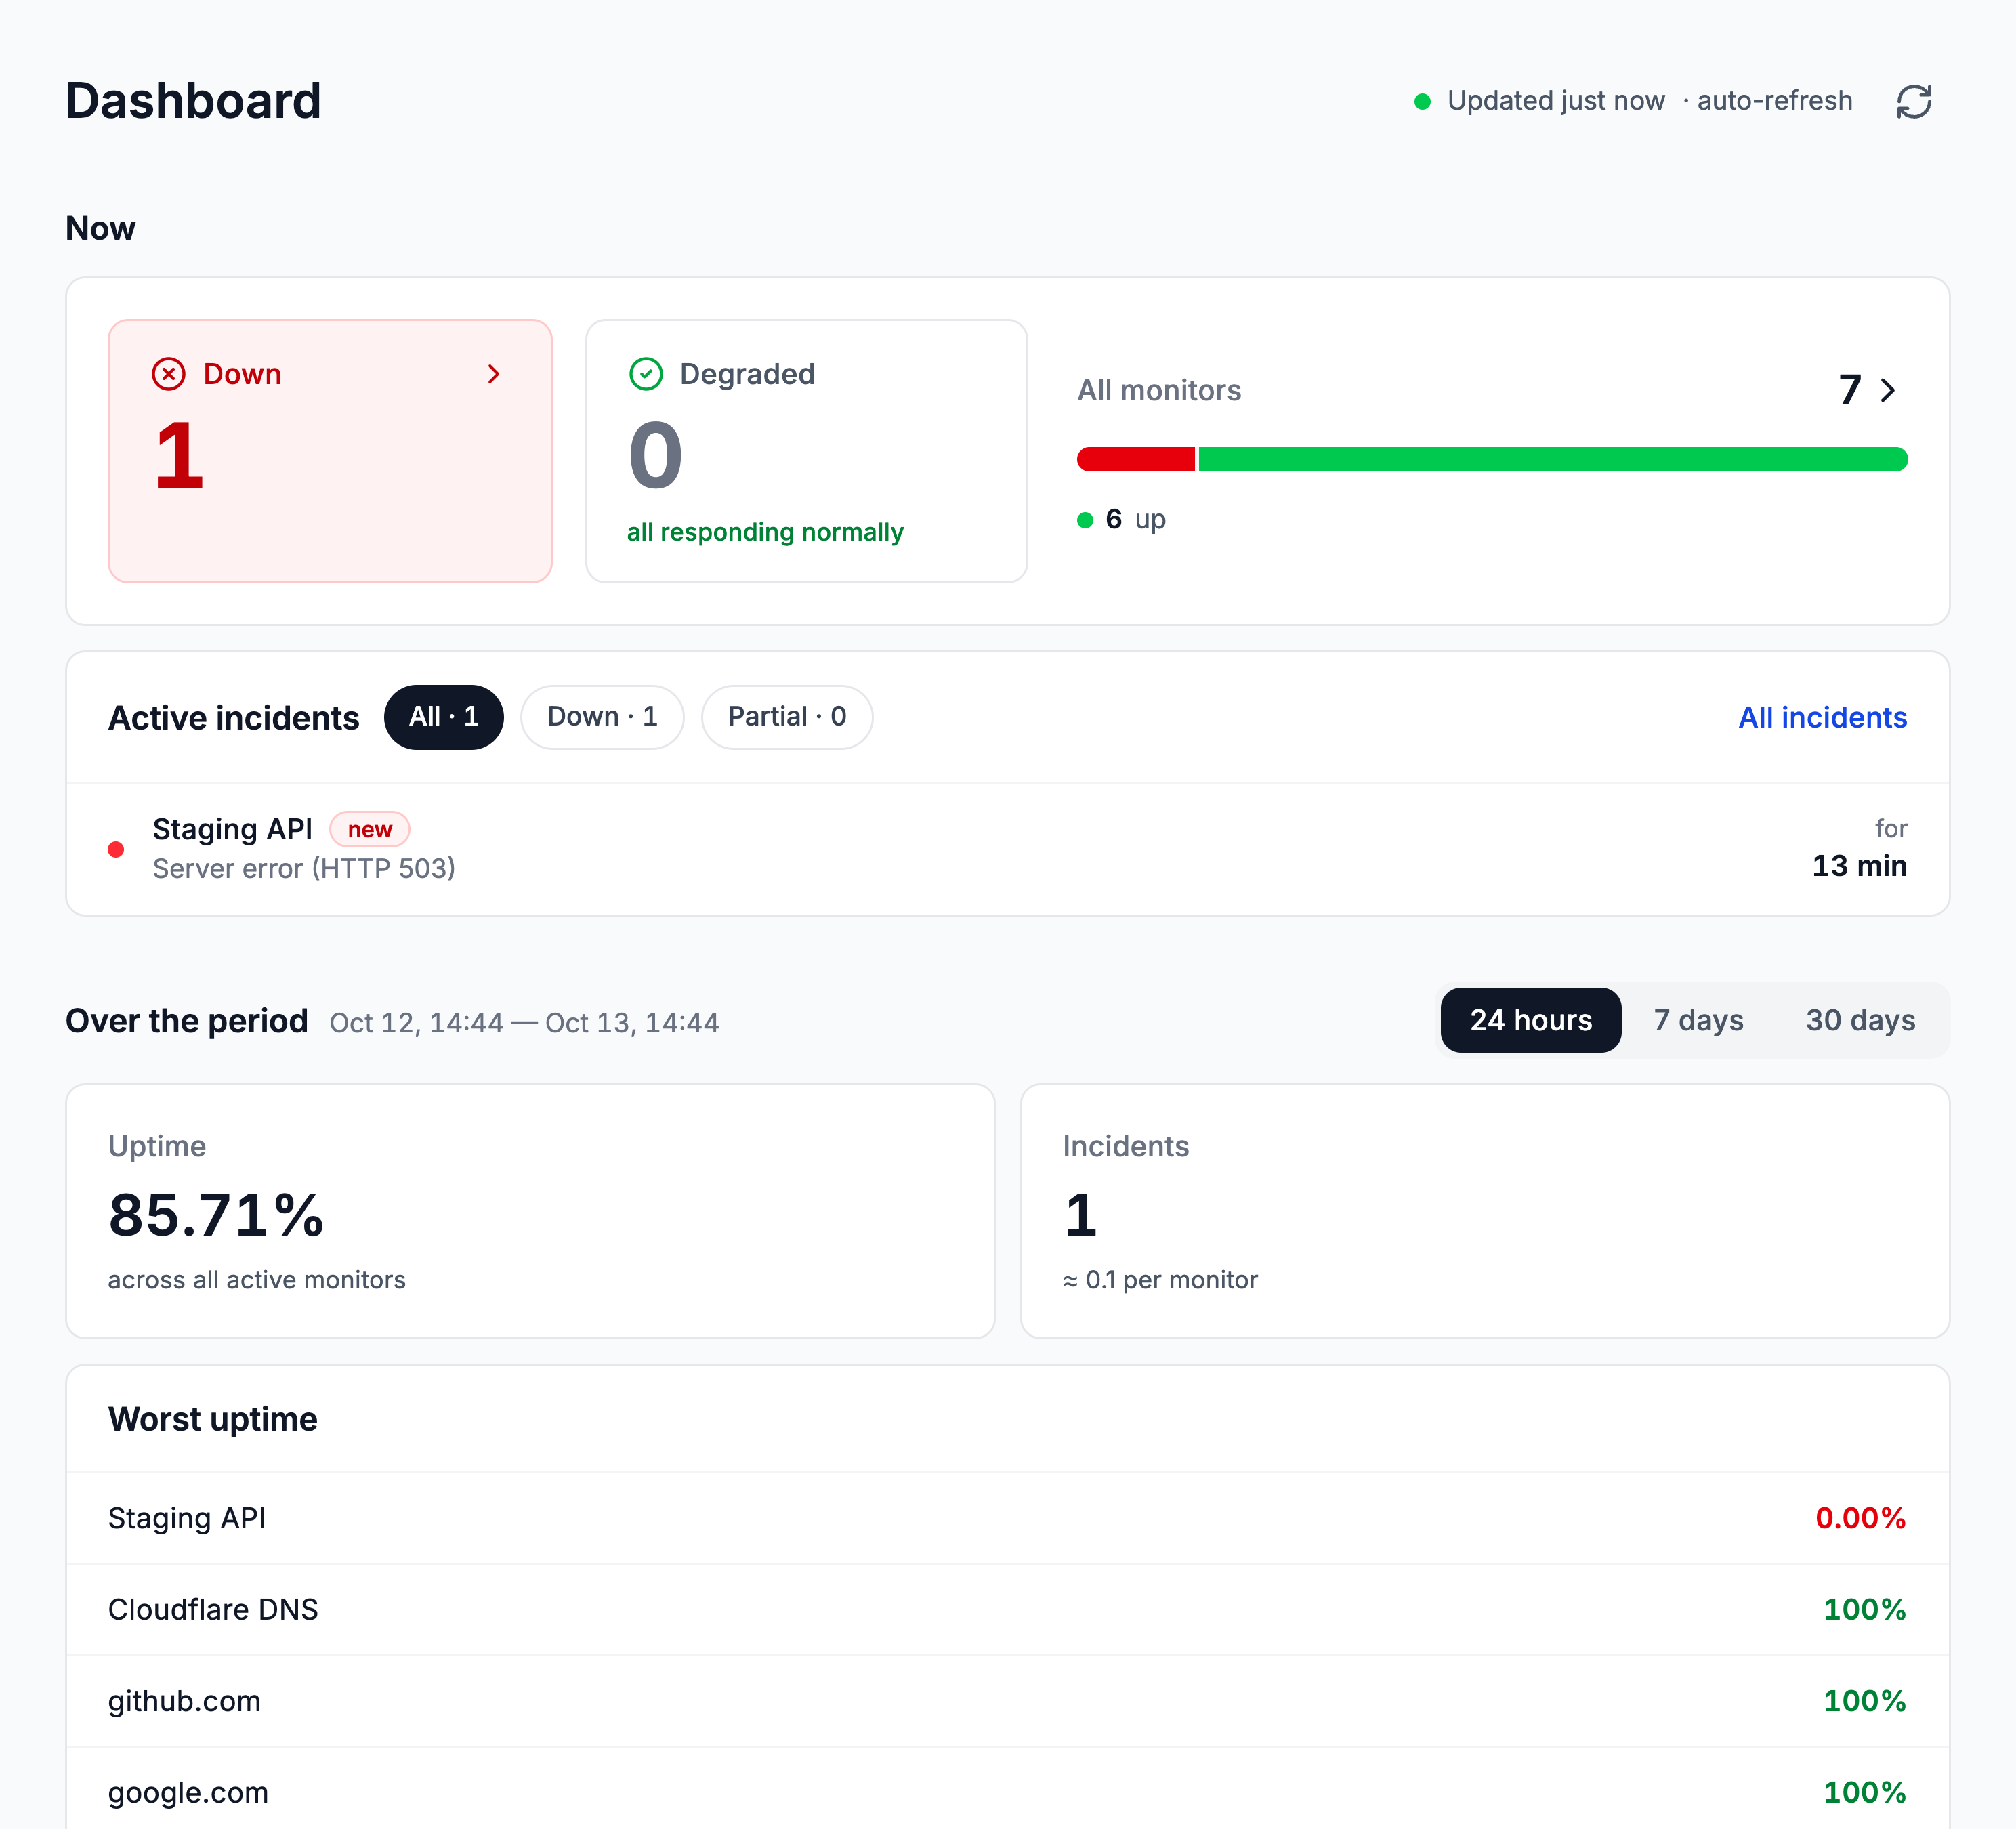The image size is (2016, 1829).
Task: Open the Degraded card showing 0
Action: pos(806,451)
